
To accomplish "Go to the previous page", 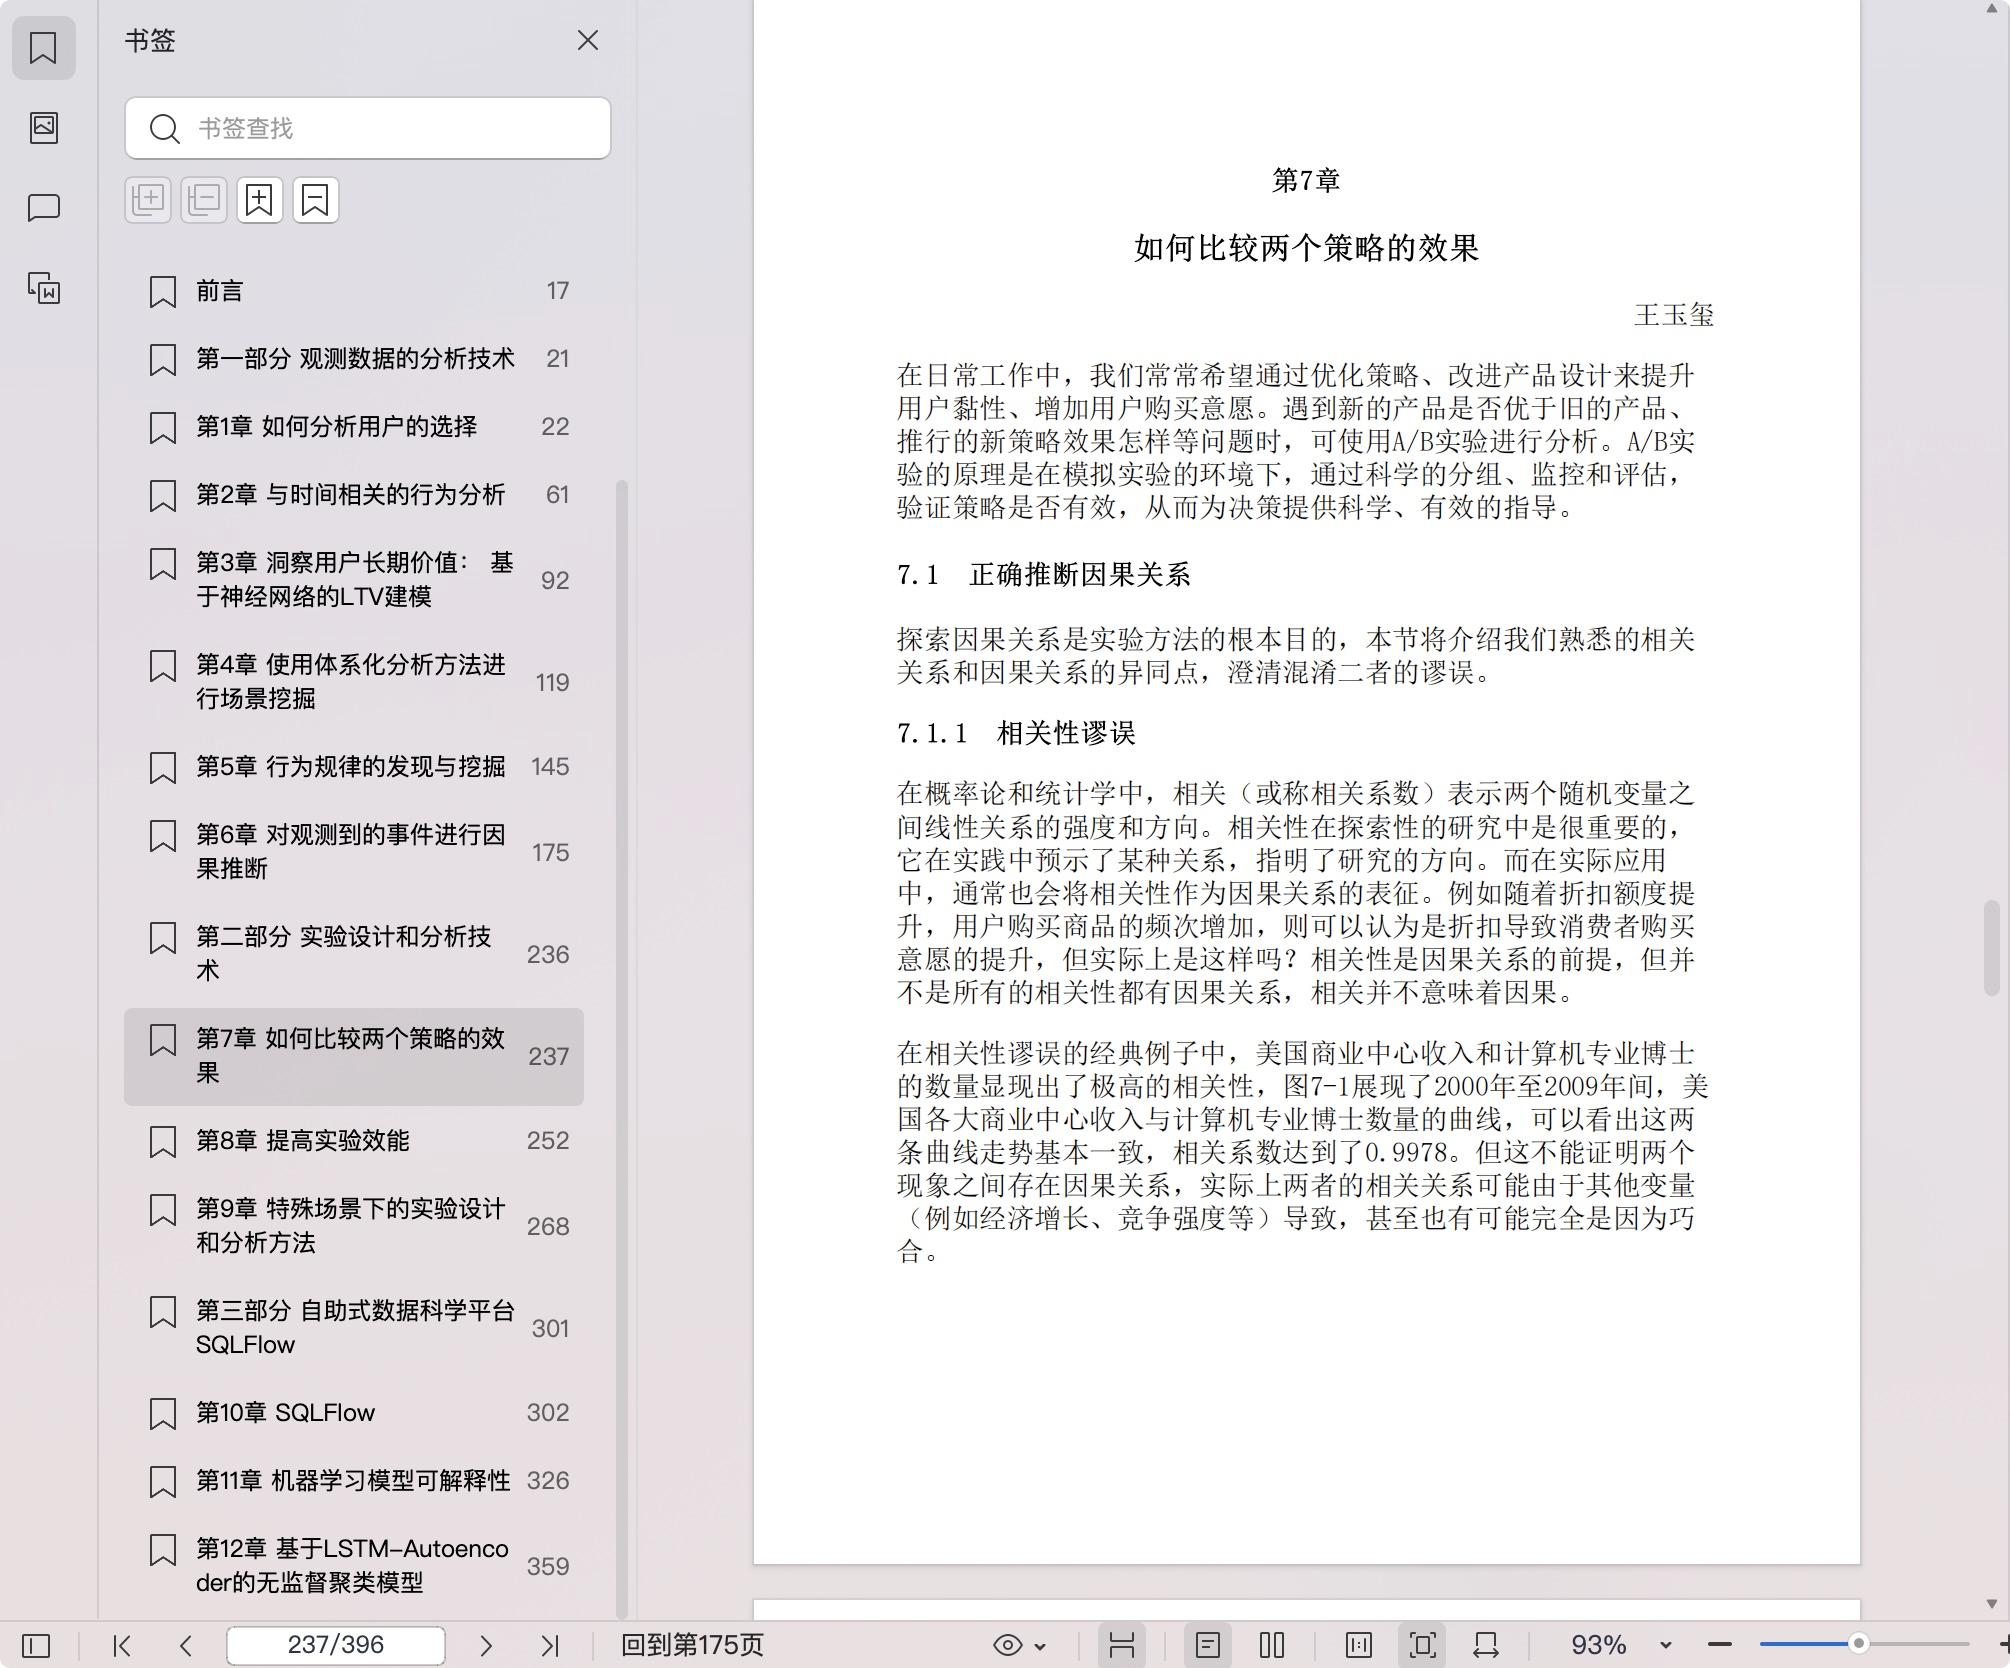I will tap(186, 1645).
